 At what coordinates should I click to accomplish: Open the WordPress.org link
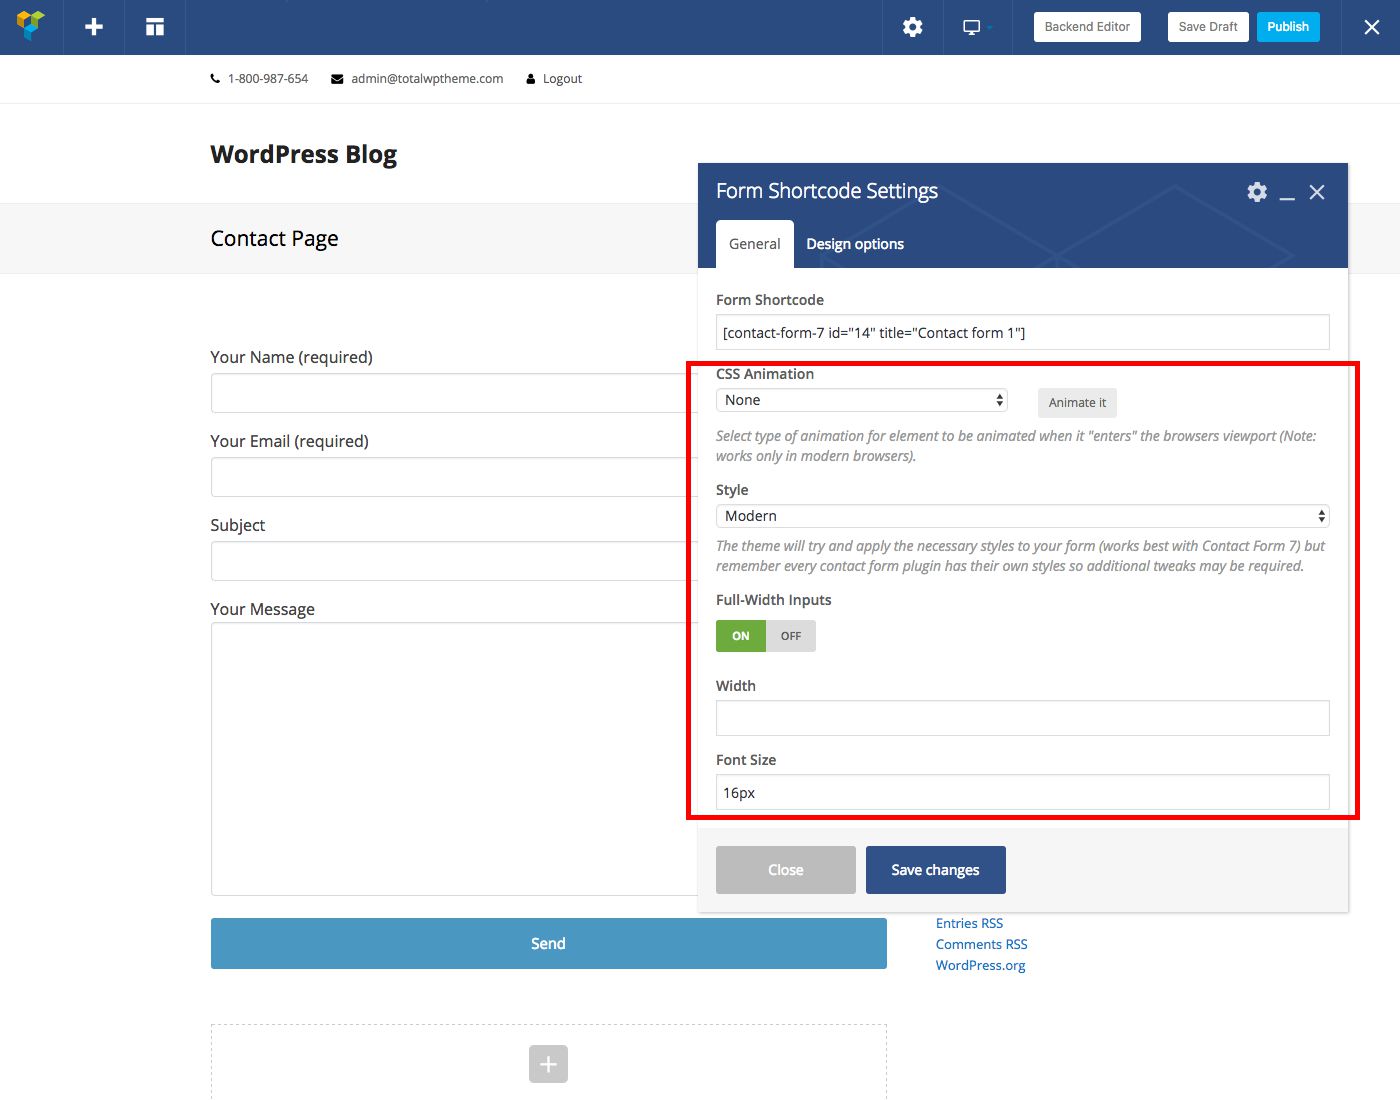[x=980, y=965]
